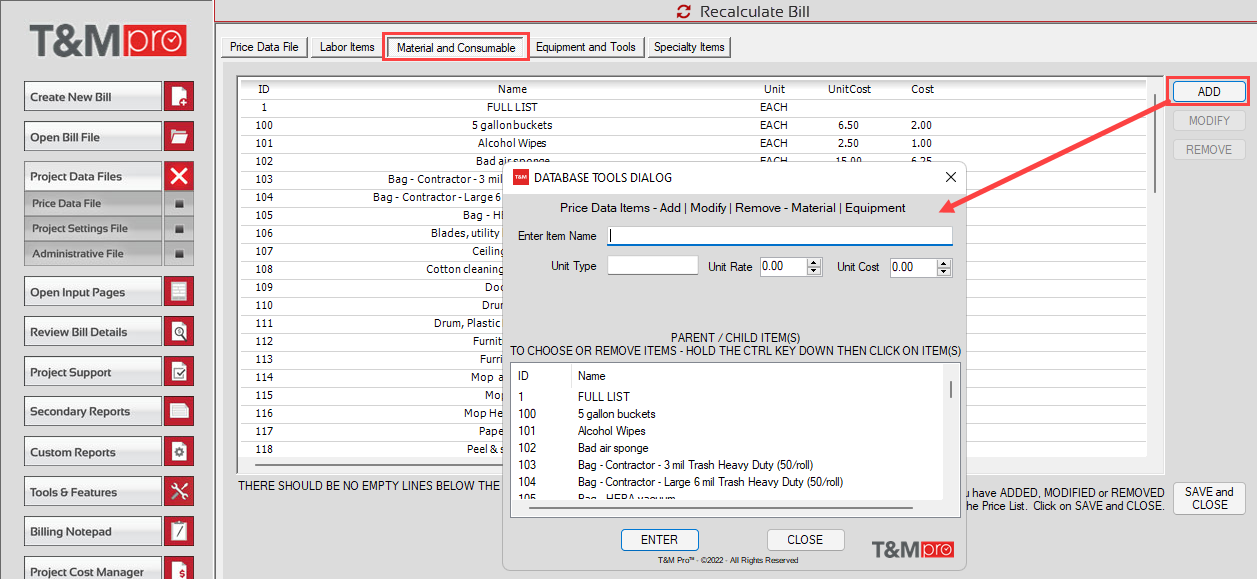Open the Open Bill File button
Viewport: 1257px width, 579px height.
pyautogui.click(x=93, y=137)
